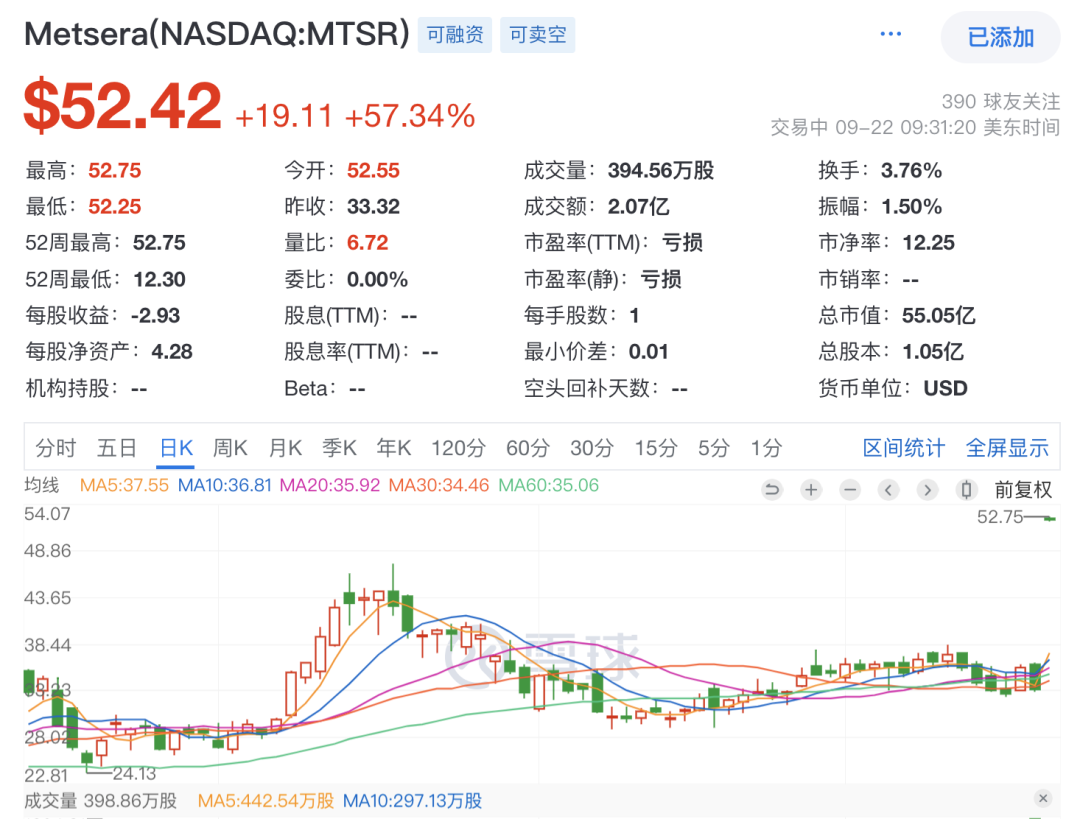The image size is (1080, 819).
Task: Select the 周K chart tab
Action: coord(229,448)
